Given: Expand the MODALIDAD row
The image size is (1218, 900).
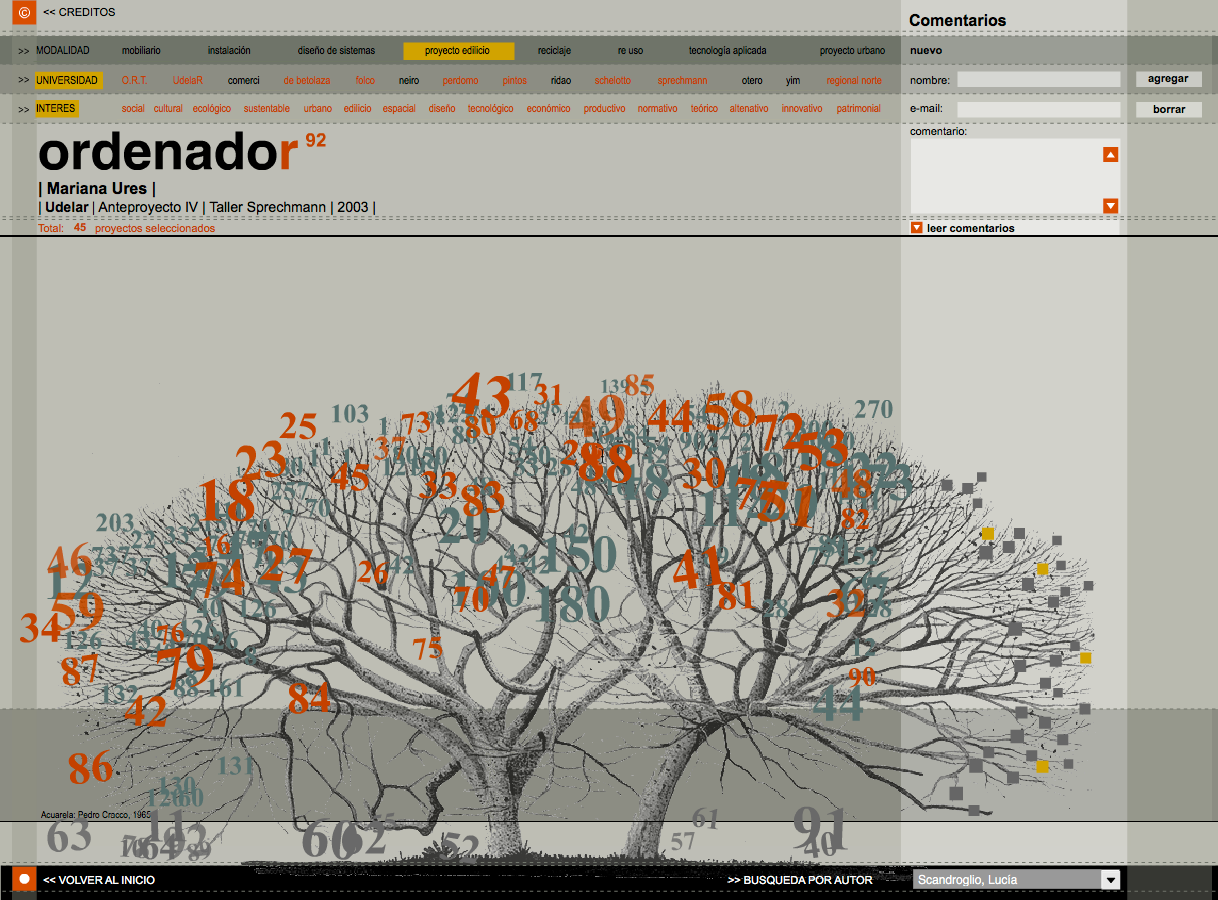Looking at the screenshot, I should click(63, 51).
